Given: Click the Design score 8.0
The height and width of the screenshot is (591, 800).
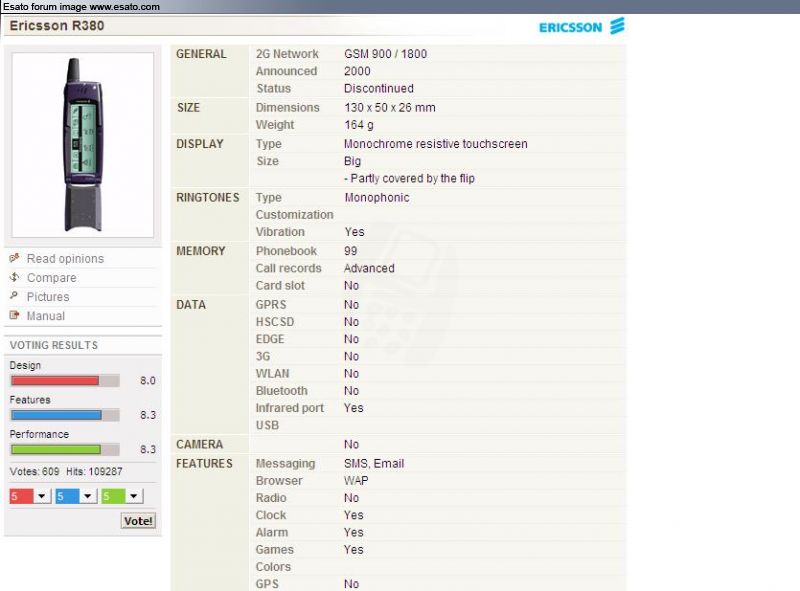Looking at the screenshot, I should [x=148, y=381].
